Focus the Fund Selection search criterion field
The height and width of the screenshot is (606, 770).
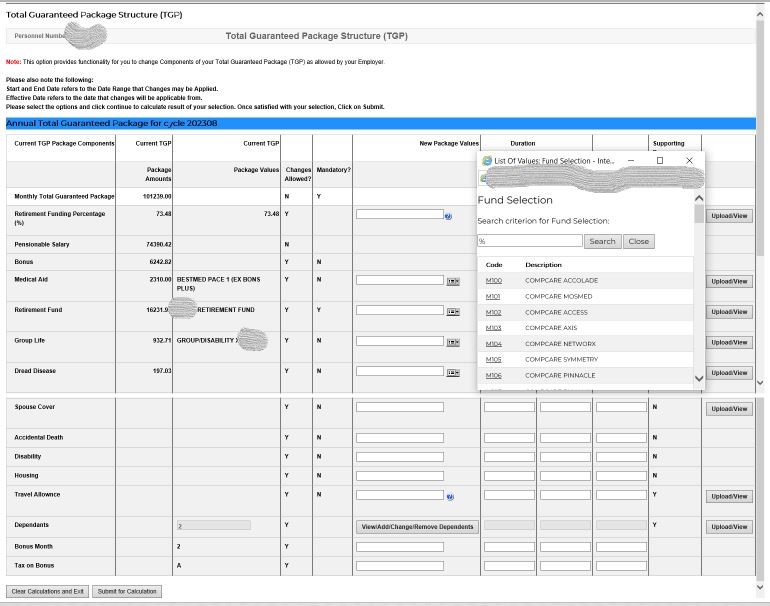coord(529,241)
